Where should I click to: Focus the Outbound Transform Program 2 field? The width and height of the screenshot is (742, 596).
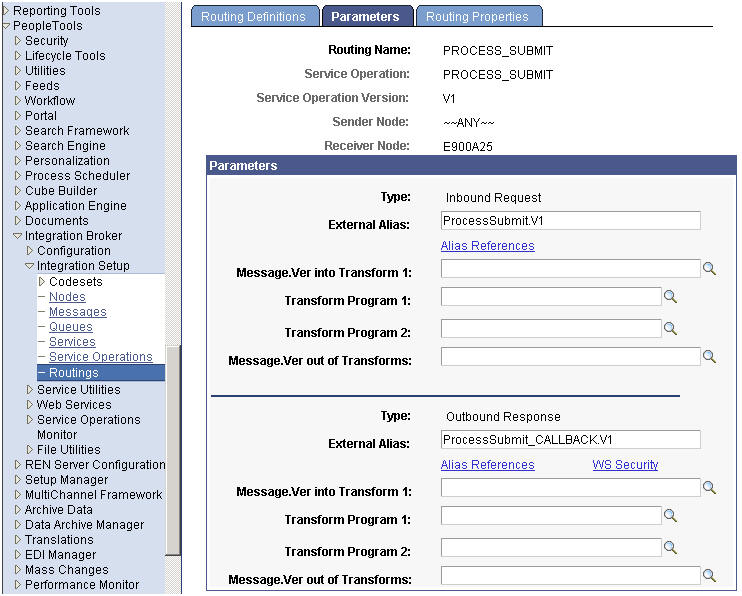click(551, 548)
